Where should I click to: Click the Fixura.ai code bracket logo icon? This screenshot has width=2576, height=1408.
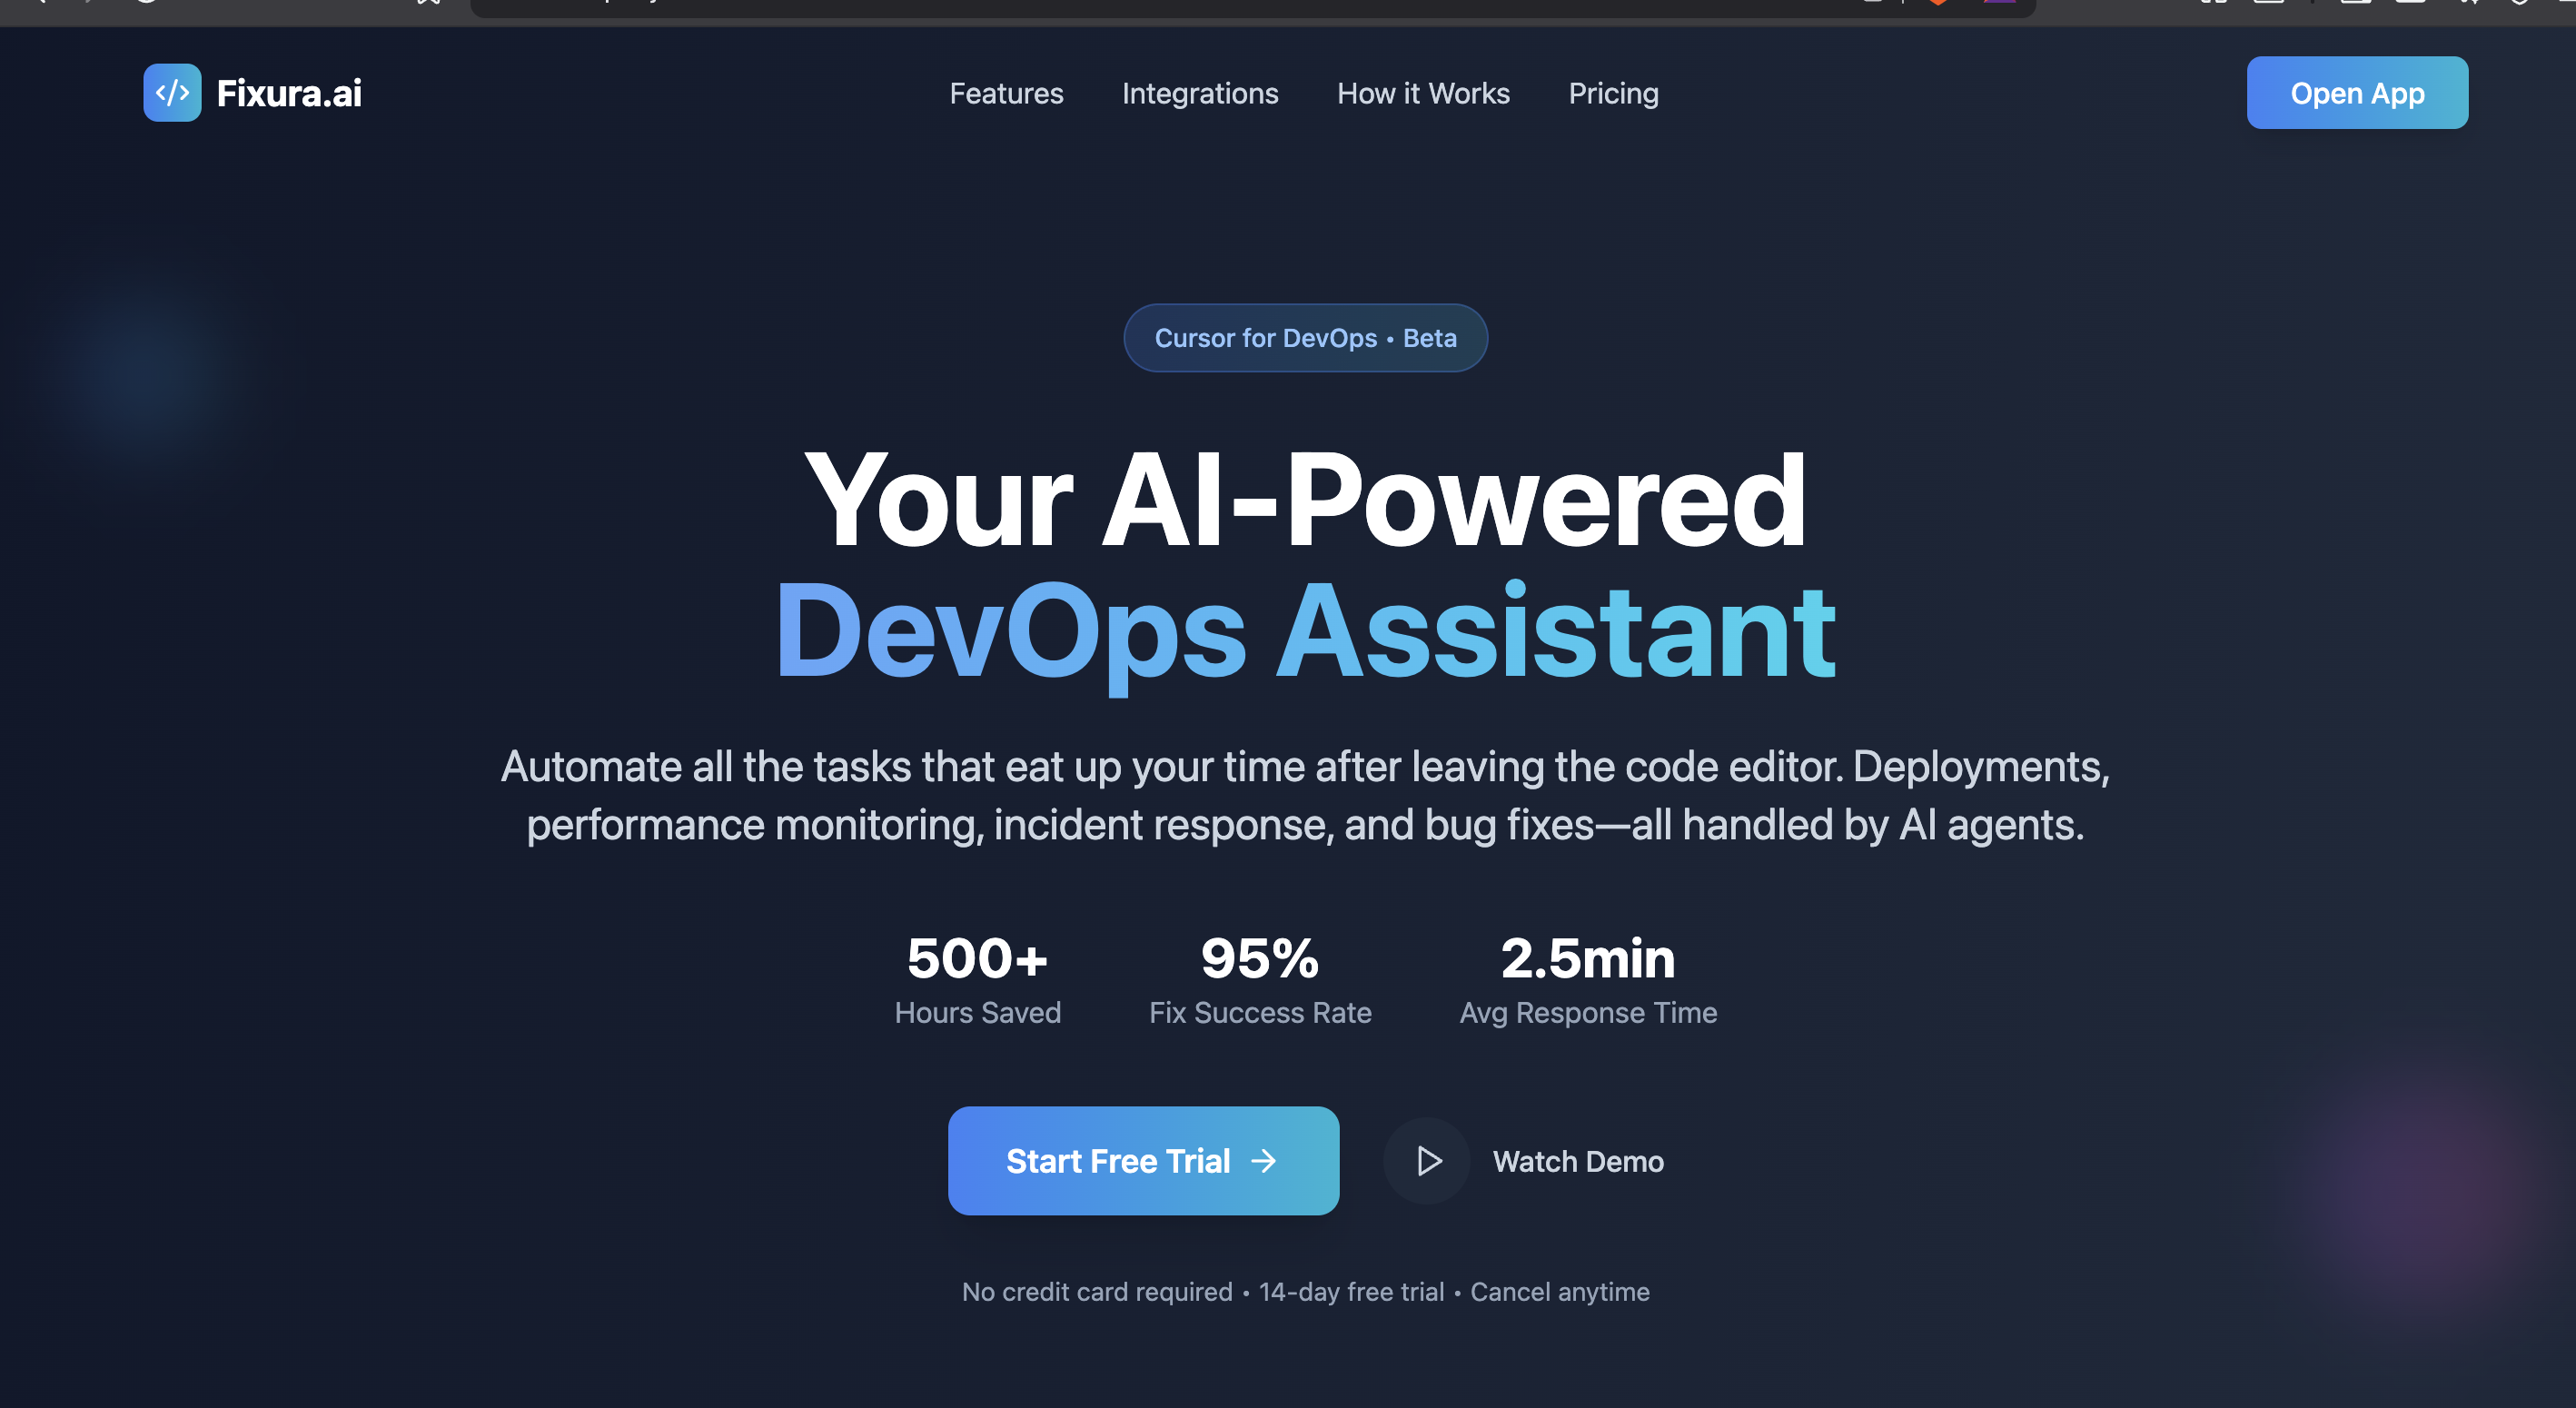172,93
